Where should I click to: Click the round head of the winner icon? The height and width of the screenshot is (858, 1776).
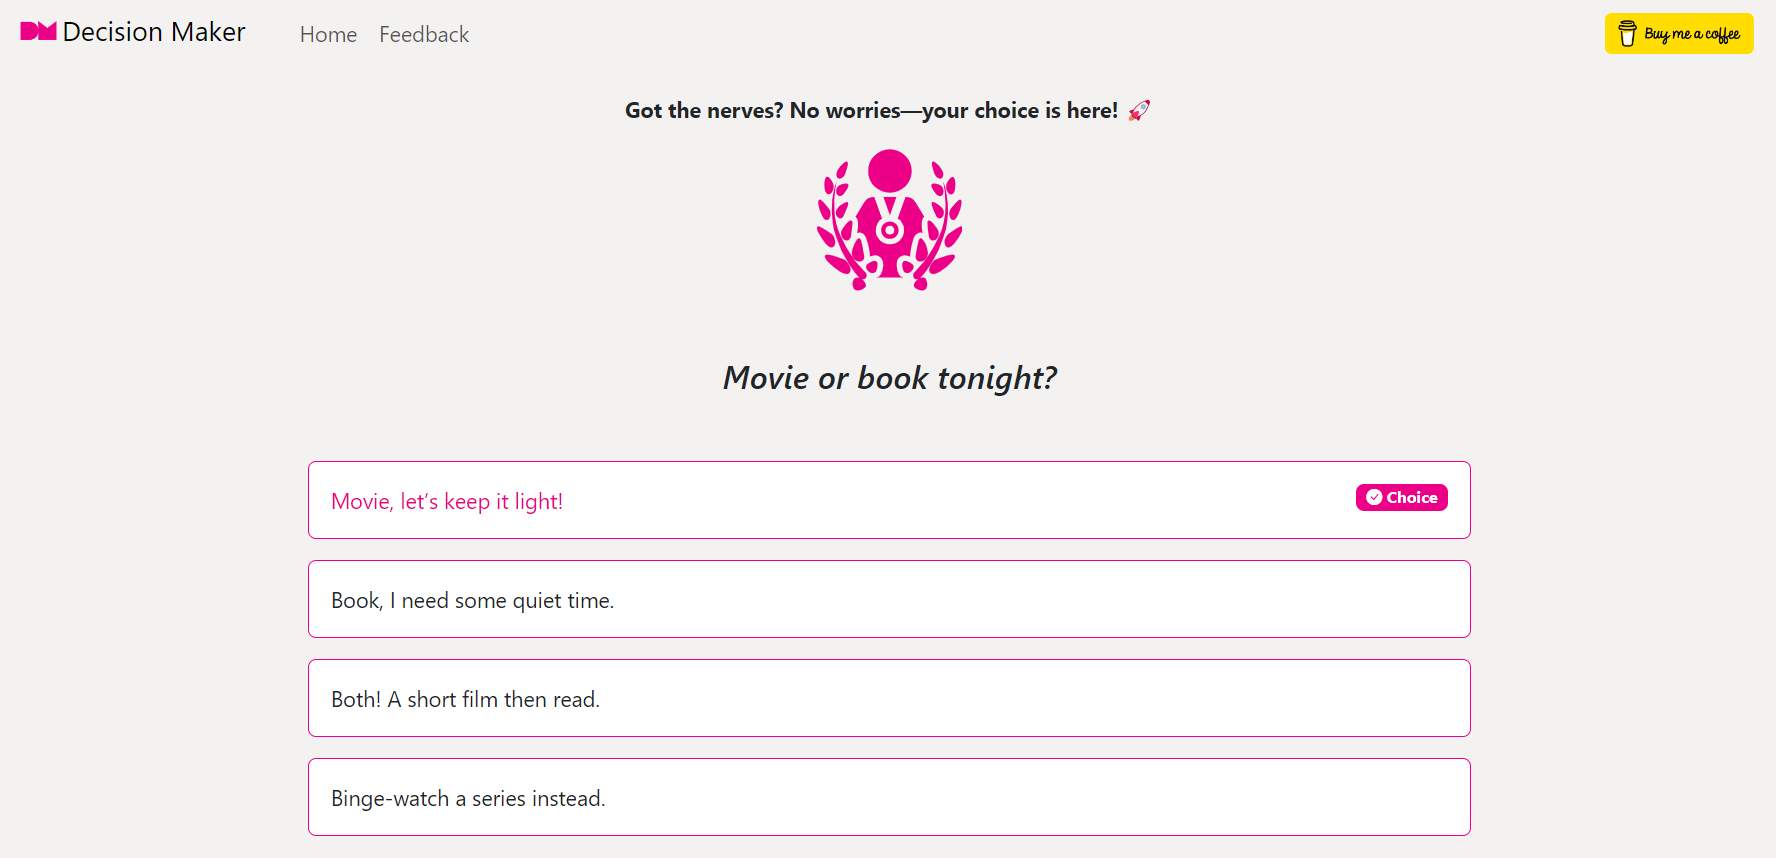pos(889,171)
